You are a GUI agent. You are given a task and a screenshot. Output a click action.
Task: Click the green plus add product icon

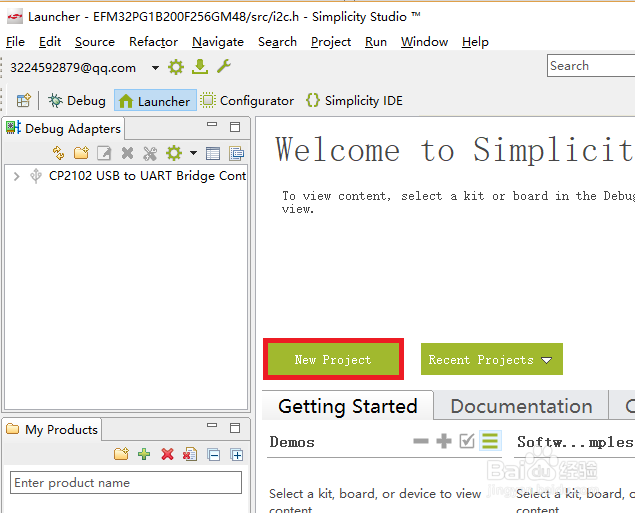[144, 454]
